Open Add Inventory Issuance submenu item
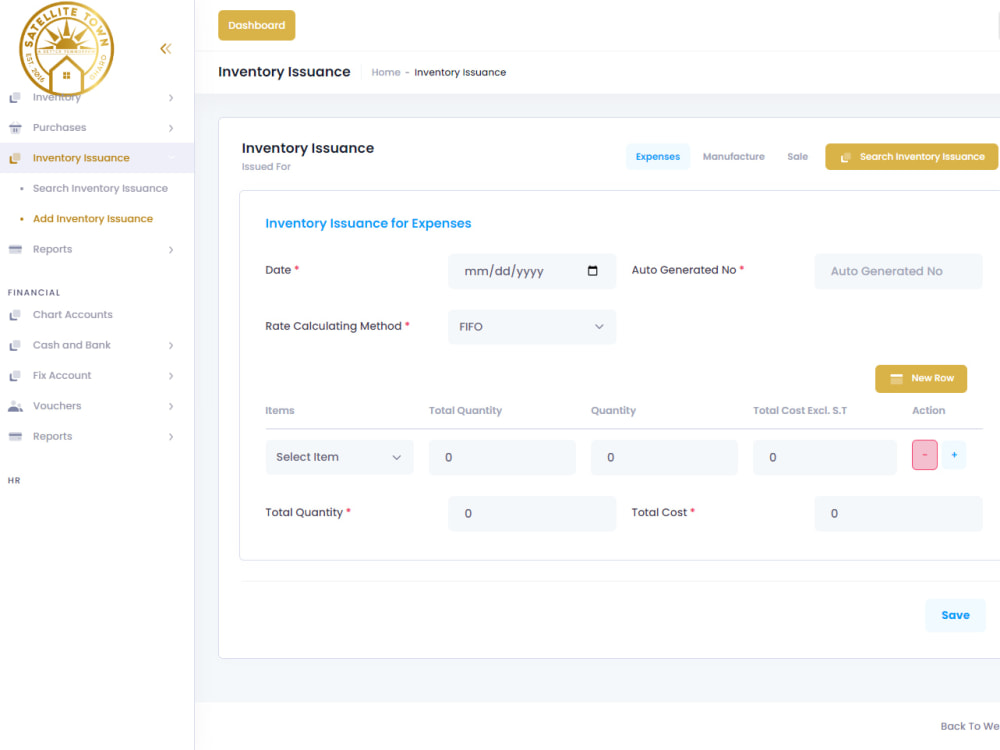Viewport: 1000px width, 750px height. 92,219
